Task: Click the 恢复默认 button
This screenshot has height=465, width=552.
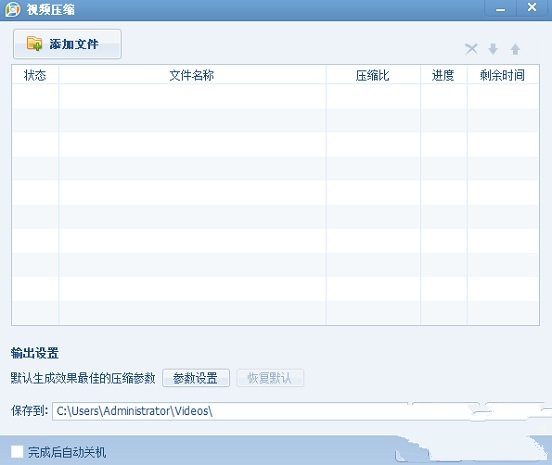Action: coord(270,378)
